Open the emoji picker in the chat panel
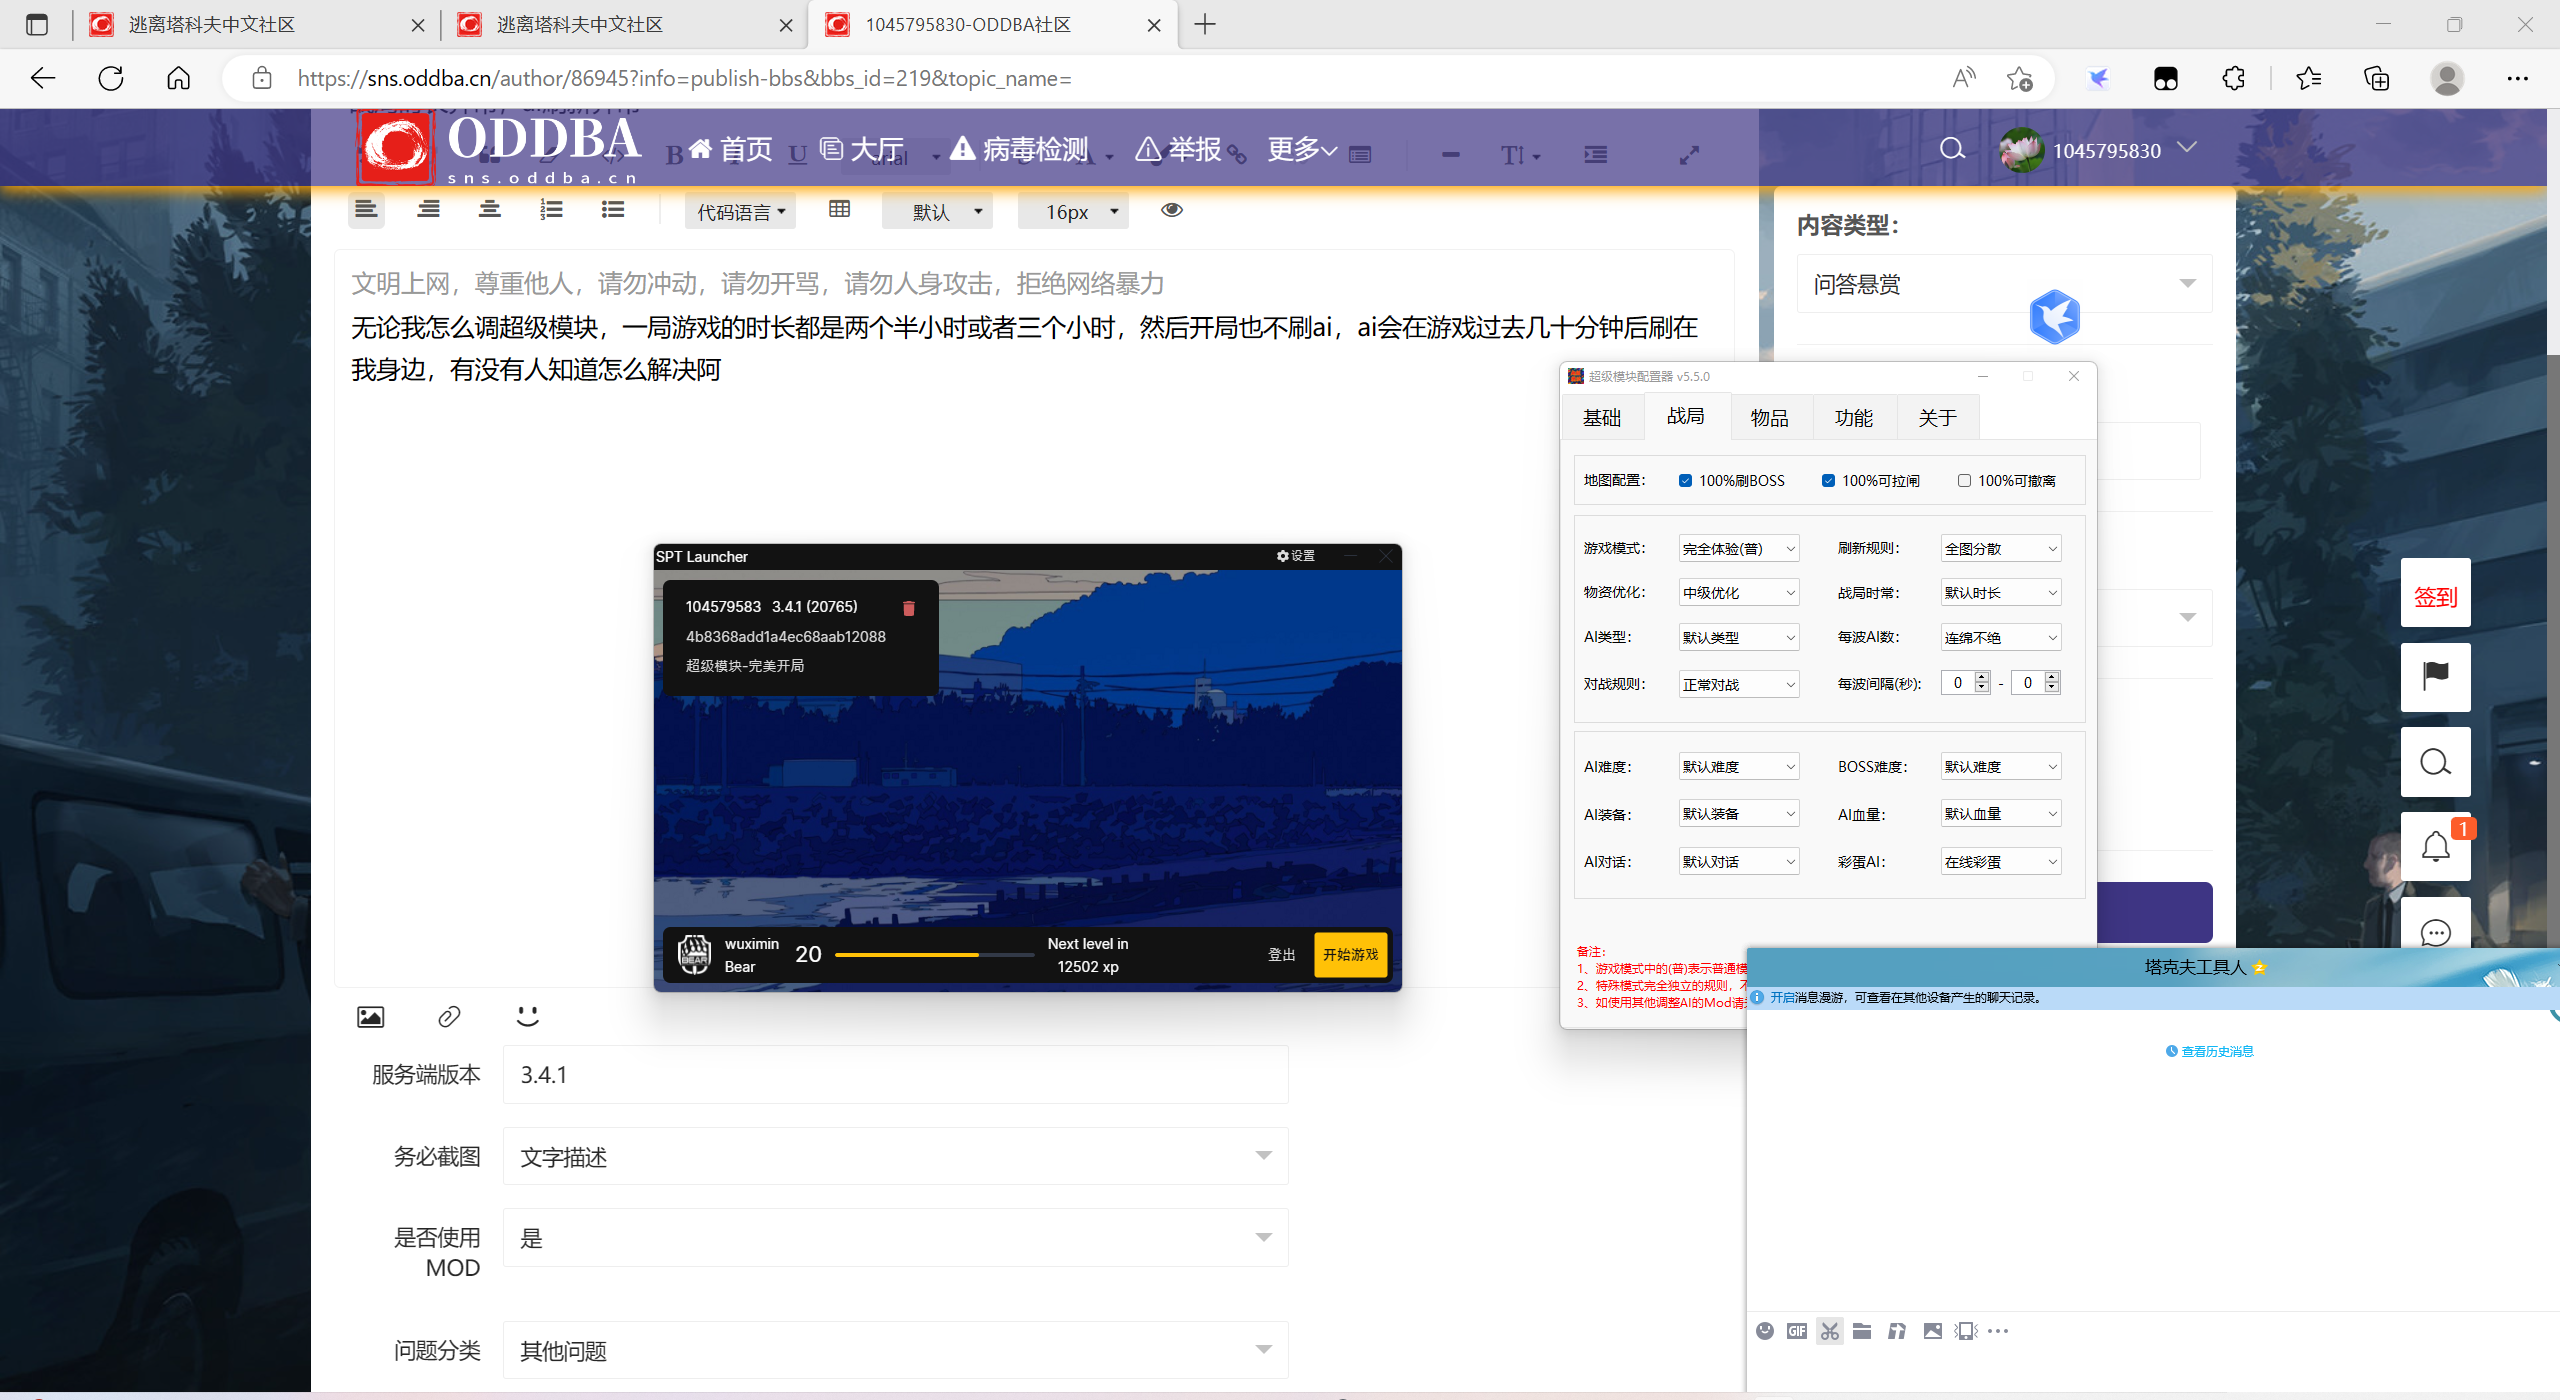 [1765, 1330]
